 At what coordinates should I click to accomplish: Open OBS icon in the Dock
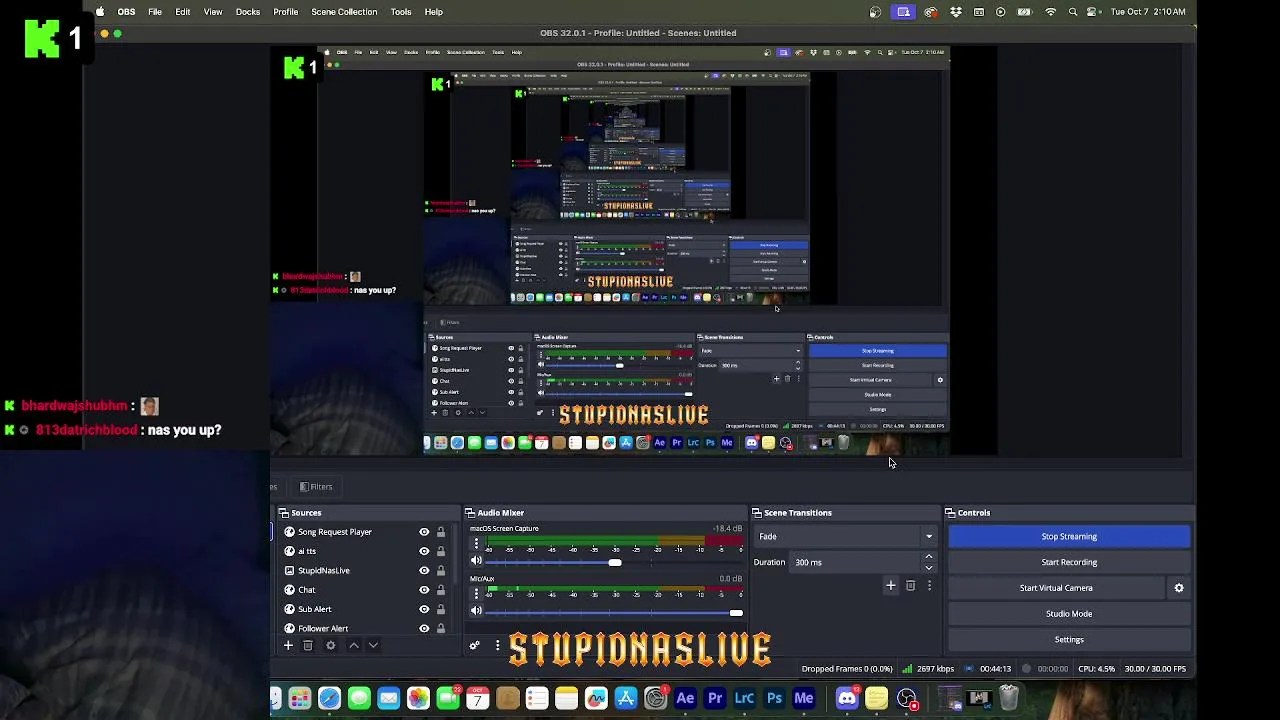tap(907, 698)
